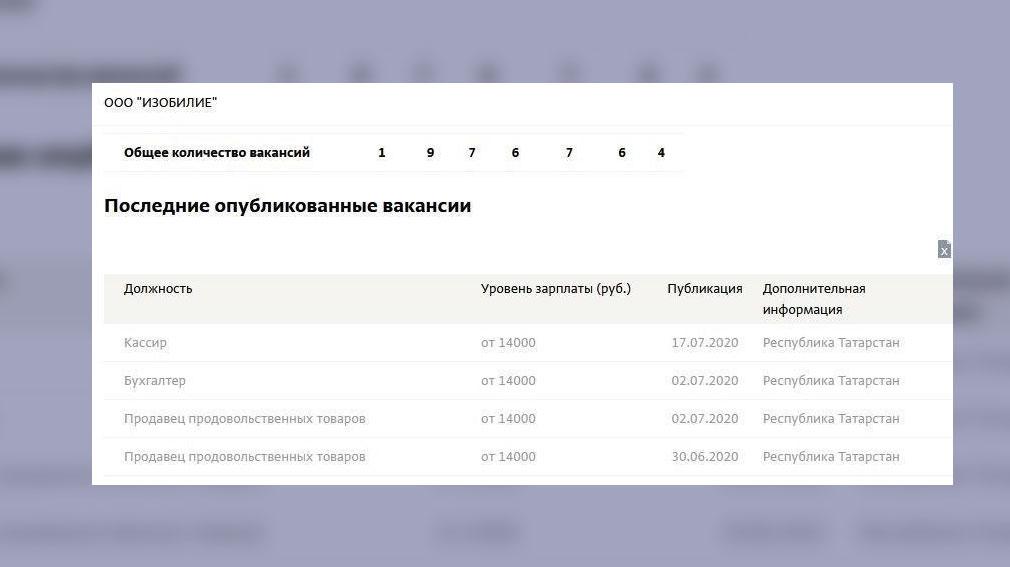Click salary "от 14000" in the Кассир row
Viewport: 1010px width, 567px height.
pos(508,343)
